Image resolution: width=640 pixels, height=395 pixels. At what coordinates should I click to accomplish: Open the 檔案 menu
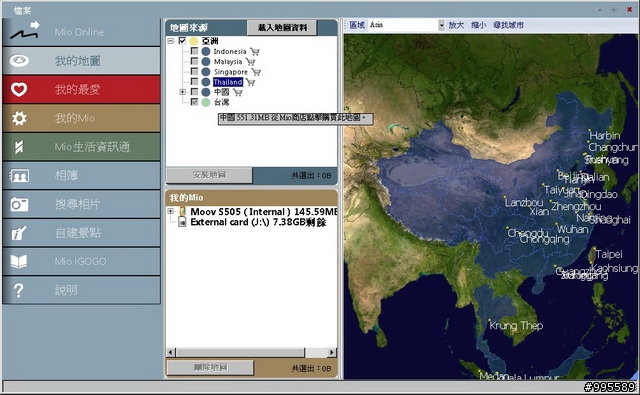click(x=22, y=11)
